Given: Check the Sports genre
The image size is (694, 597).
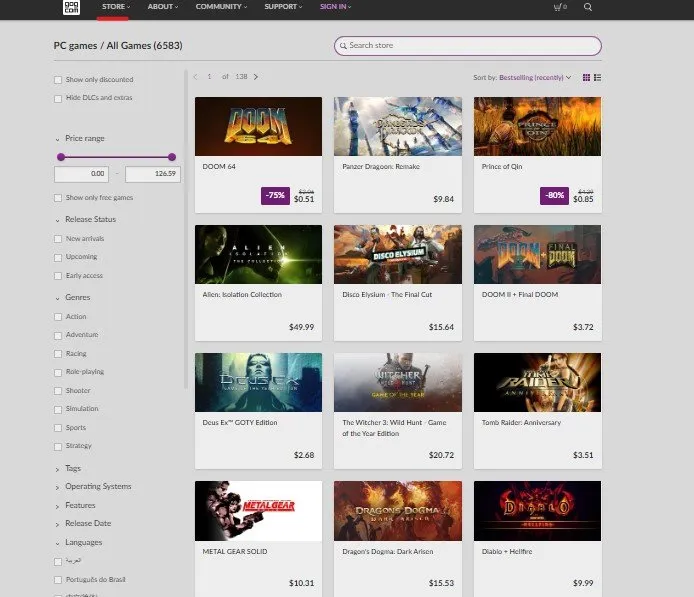Looking at the screenshot, I should pos(58,428).
